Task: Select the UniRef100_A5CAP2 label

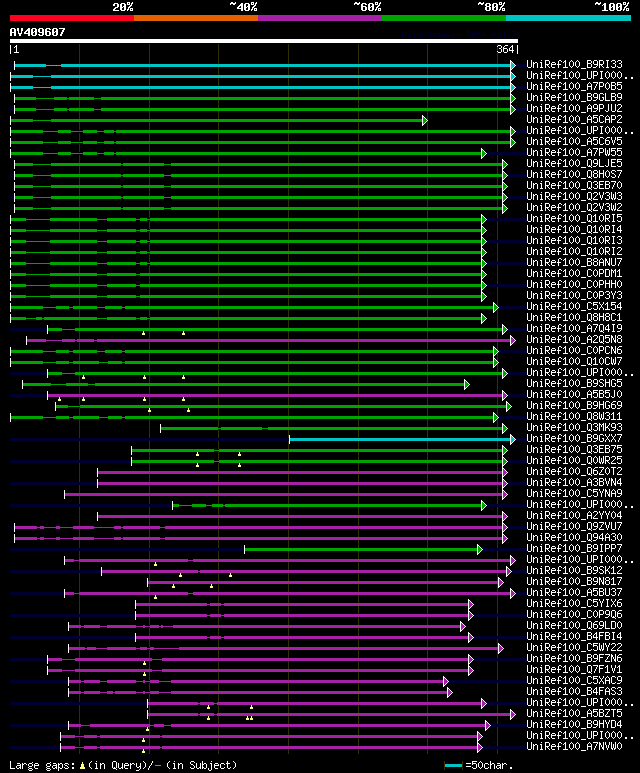Action: 574,120
